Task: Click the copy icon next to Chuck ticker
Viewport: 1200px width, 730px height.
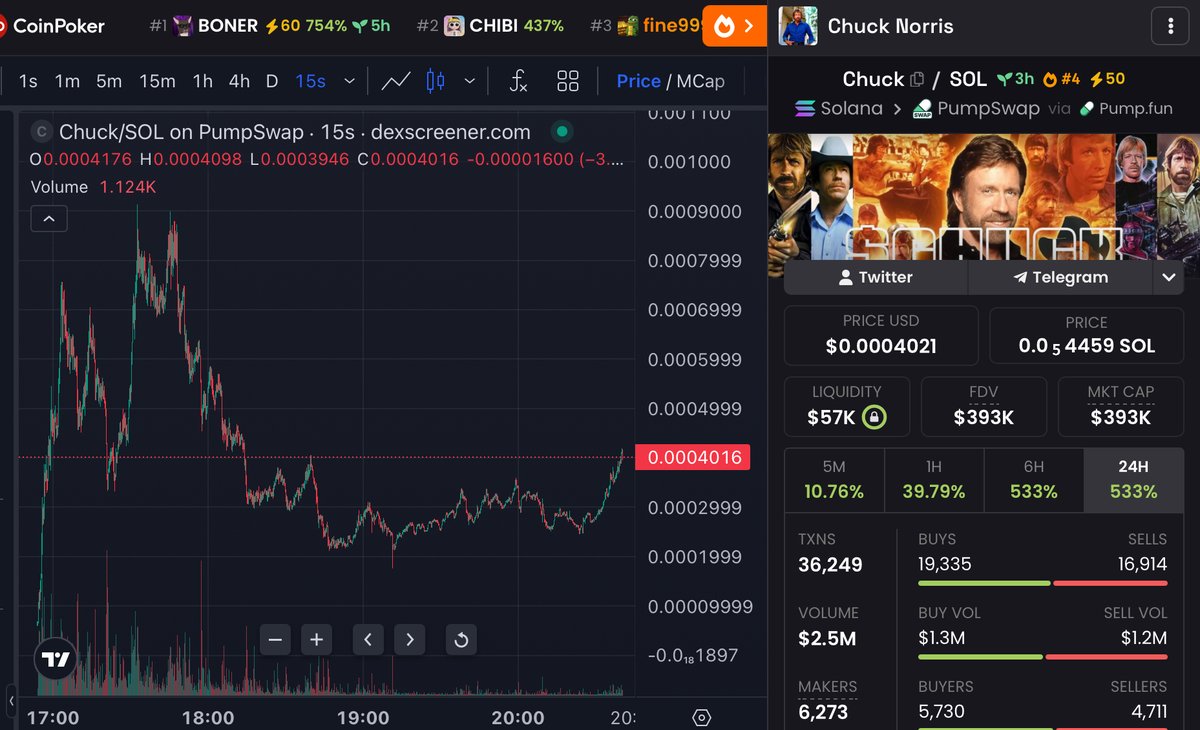Action: coord(916,78)
